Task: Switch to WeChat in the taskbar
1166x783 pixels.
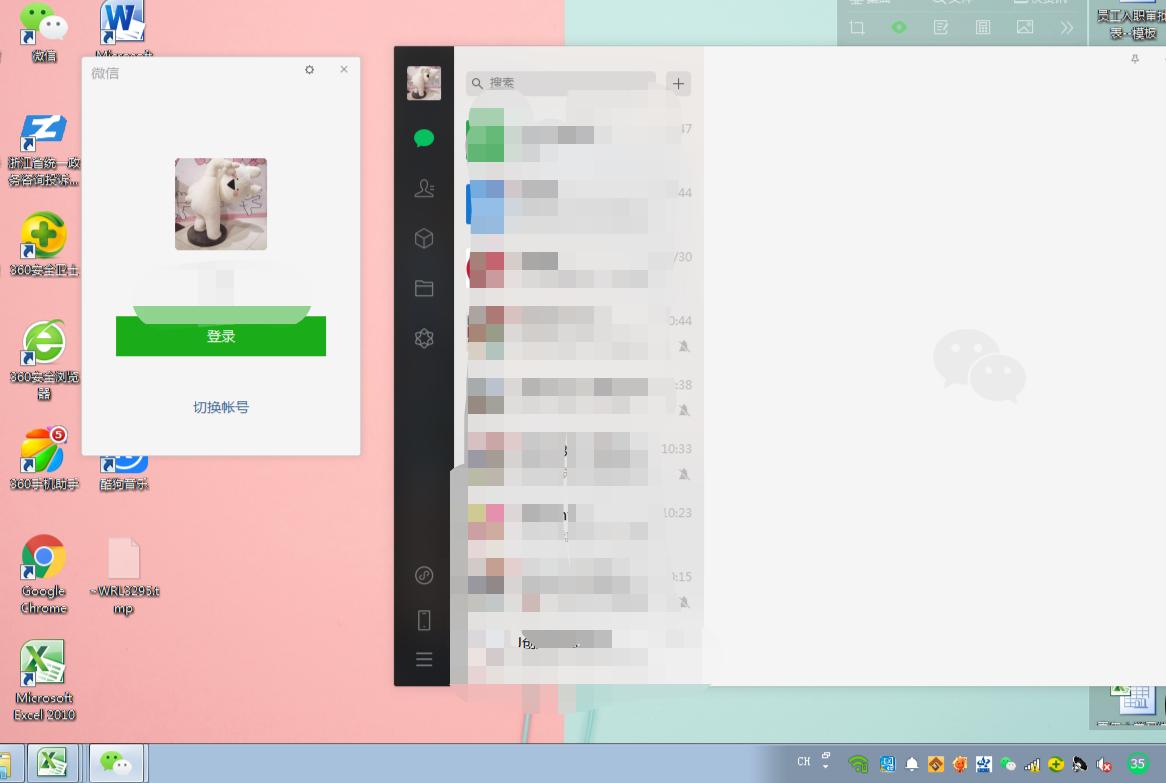Action: coord(117,764)
